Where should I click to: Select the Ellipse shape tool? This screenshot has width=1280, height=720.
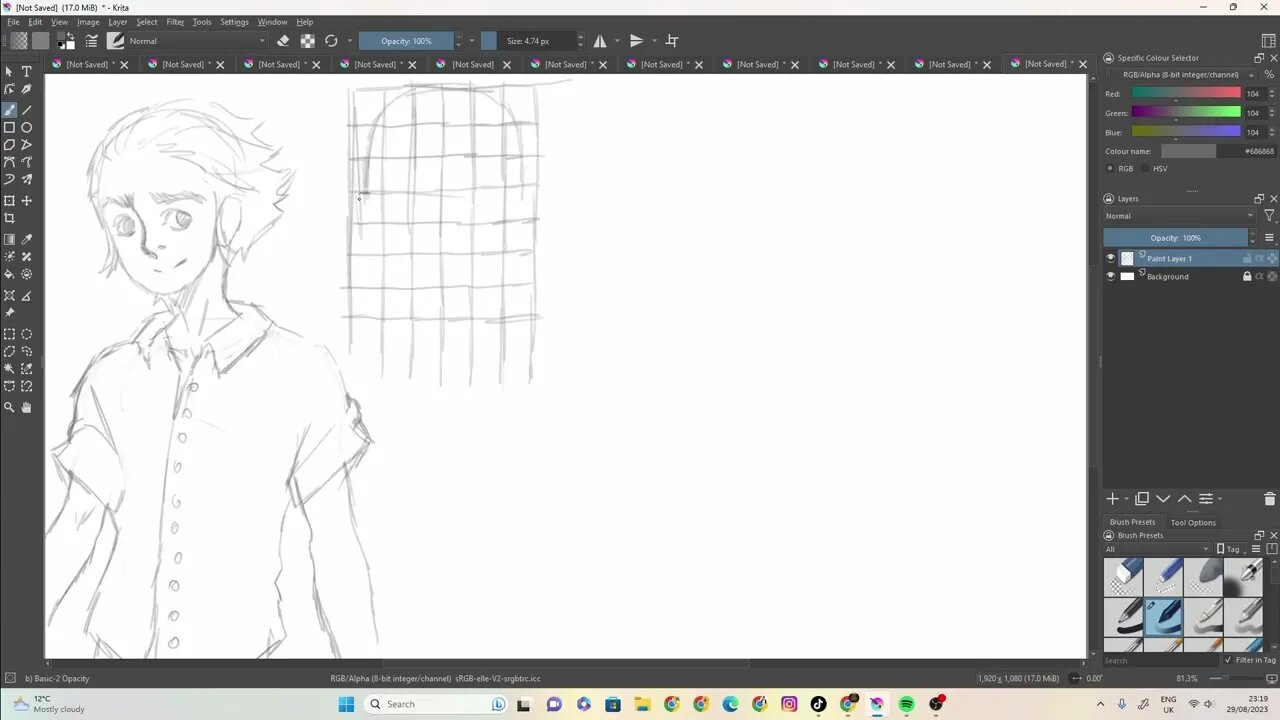[x=27, y=127]
